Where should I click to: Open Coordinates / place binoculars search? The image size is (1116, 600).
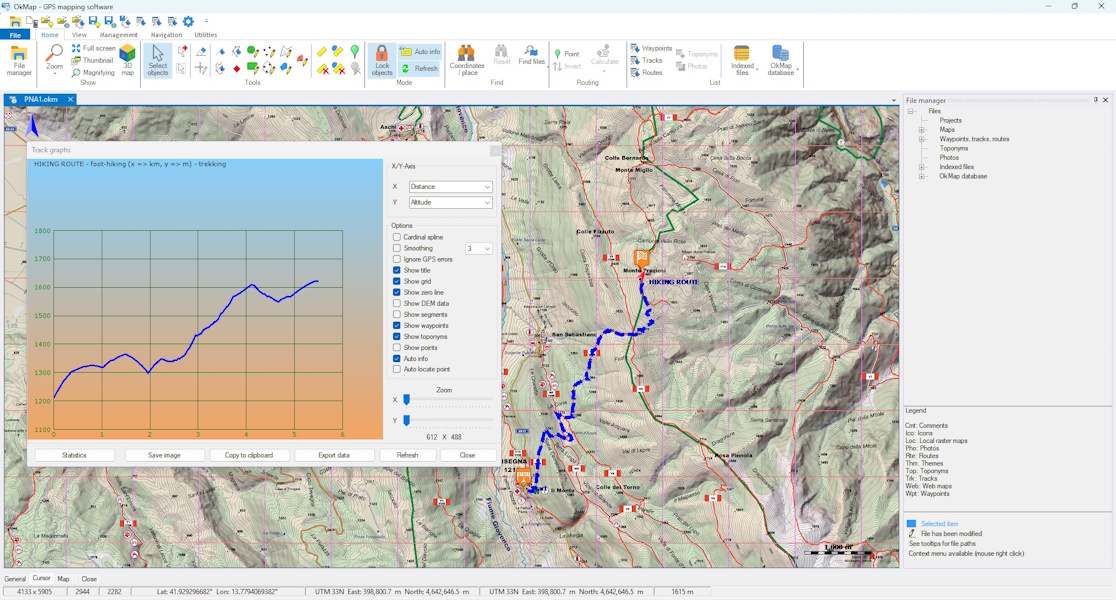466,60
